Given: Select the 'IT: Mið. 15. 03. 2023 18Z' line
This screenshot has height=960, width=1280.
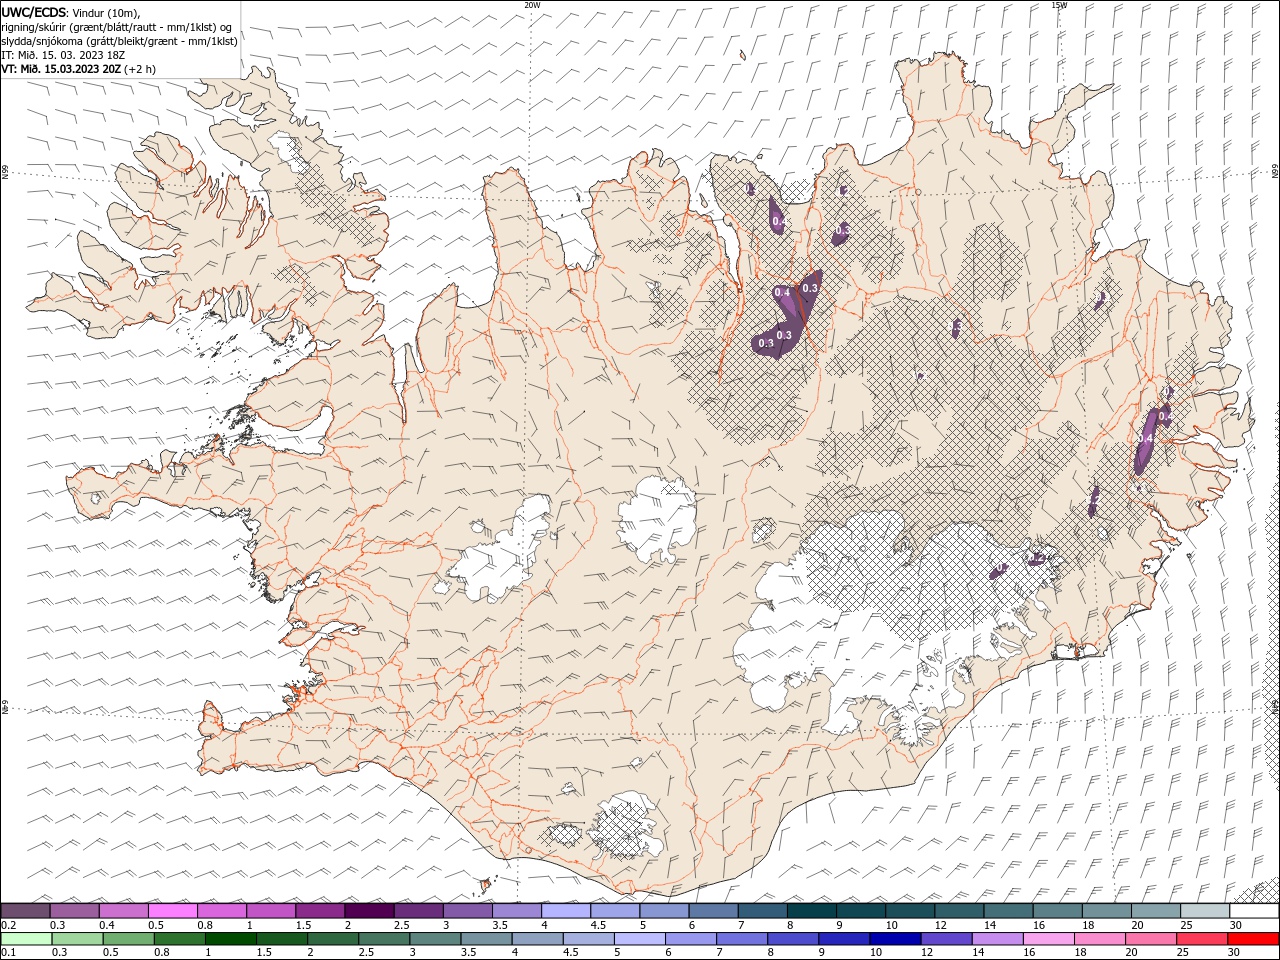Looking at the screenshot, I should click(61, 55).
